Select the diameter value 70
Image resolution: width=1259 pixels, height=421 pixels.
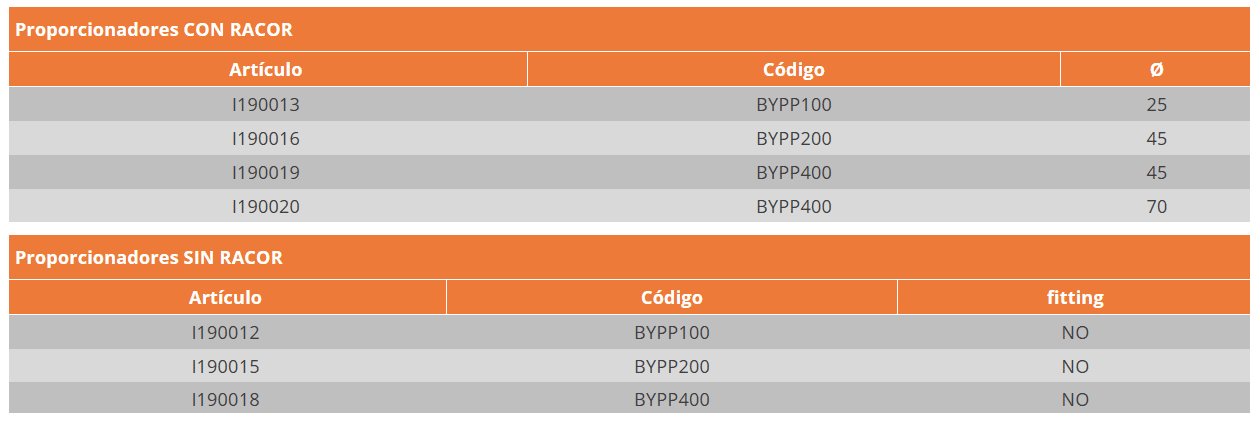pyautogui.click(x=1156, y=206)
